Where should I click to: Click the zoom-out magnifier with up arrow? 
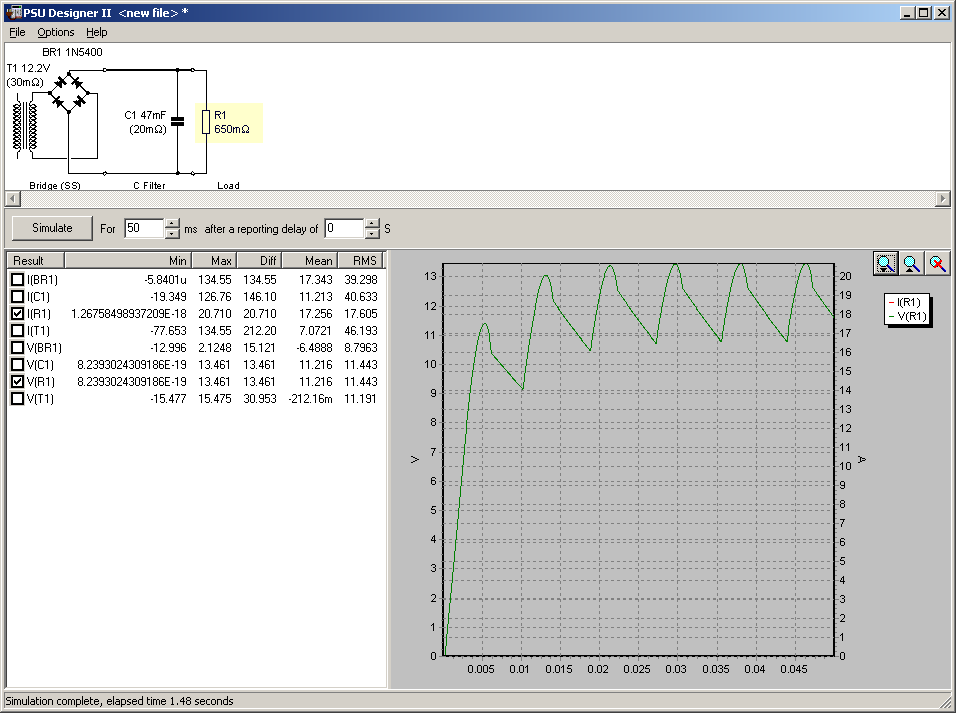[x=911, y=263]
